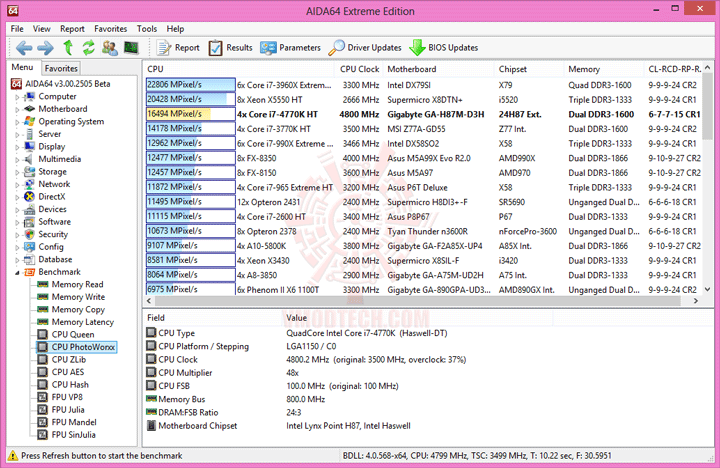
Task: Switch to the Favorites tab
Action: coord(61,68)
